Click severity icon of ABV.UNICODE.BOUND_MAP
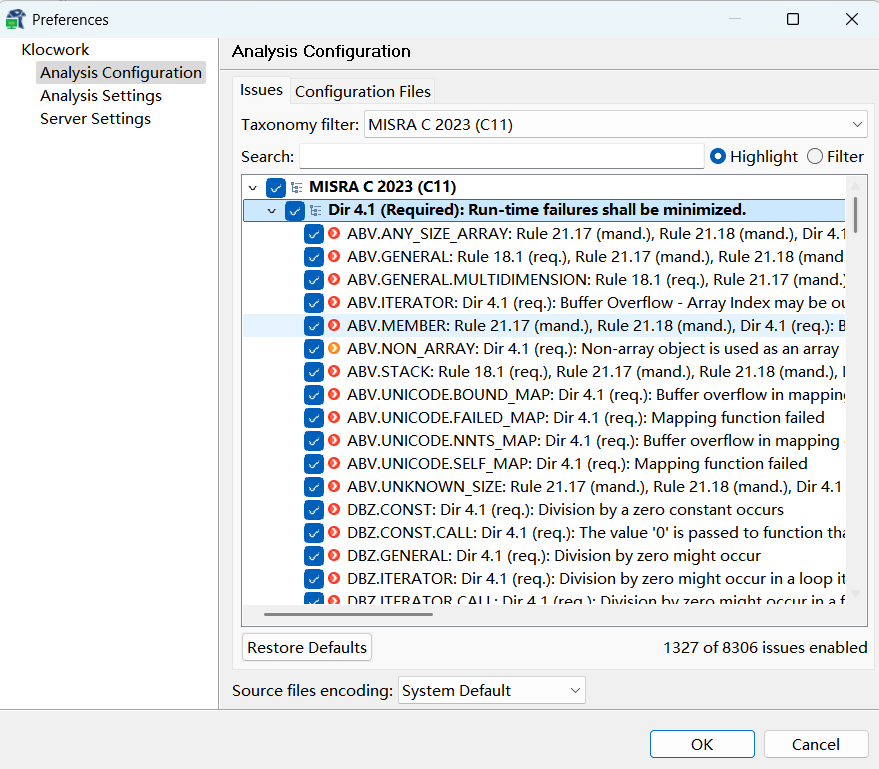The image size is (879, 769). point(334,394)
